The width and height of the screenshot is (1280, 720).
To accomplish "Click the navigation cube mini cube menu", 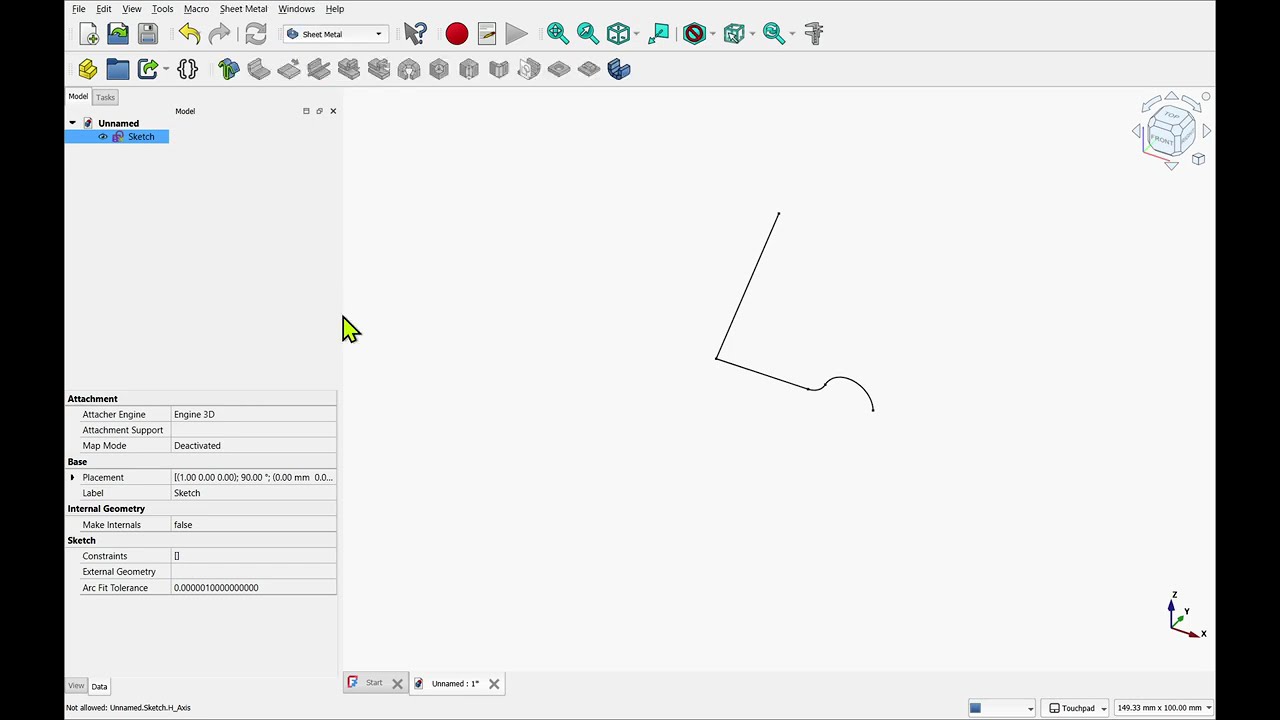I will point(1198,159).
